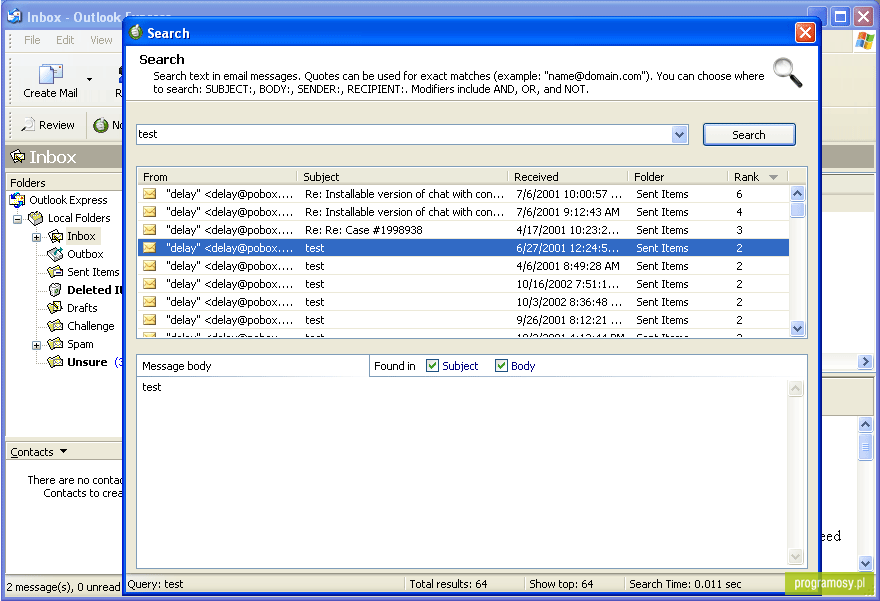Sort results by the Received column
The height and width of the screenshot is (601, 880).
567,177
